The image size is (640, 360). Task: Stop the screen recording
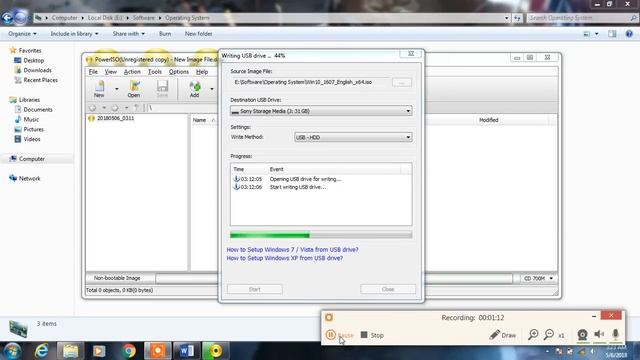(372, 335)
